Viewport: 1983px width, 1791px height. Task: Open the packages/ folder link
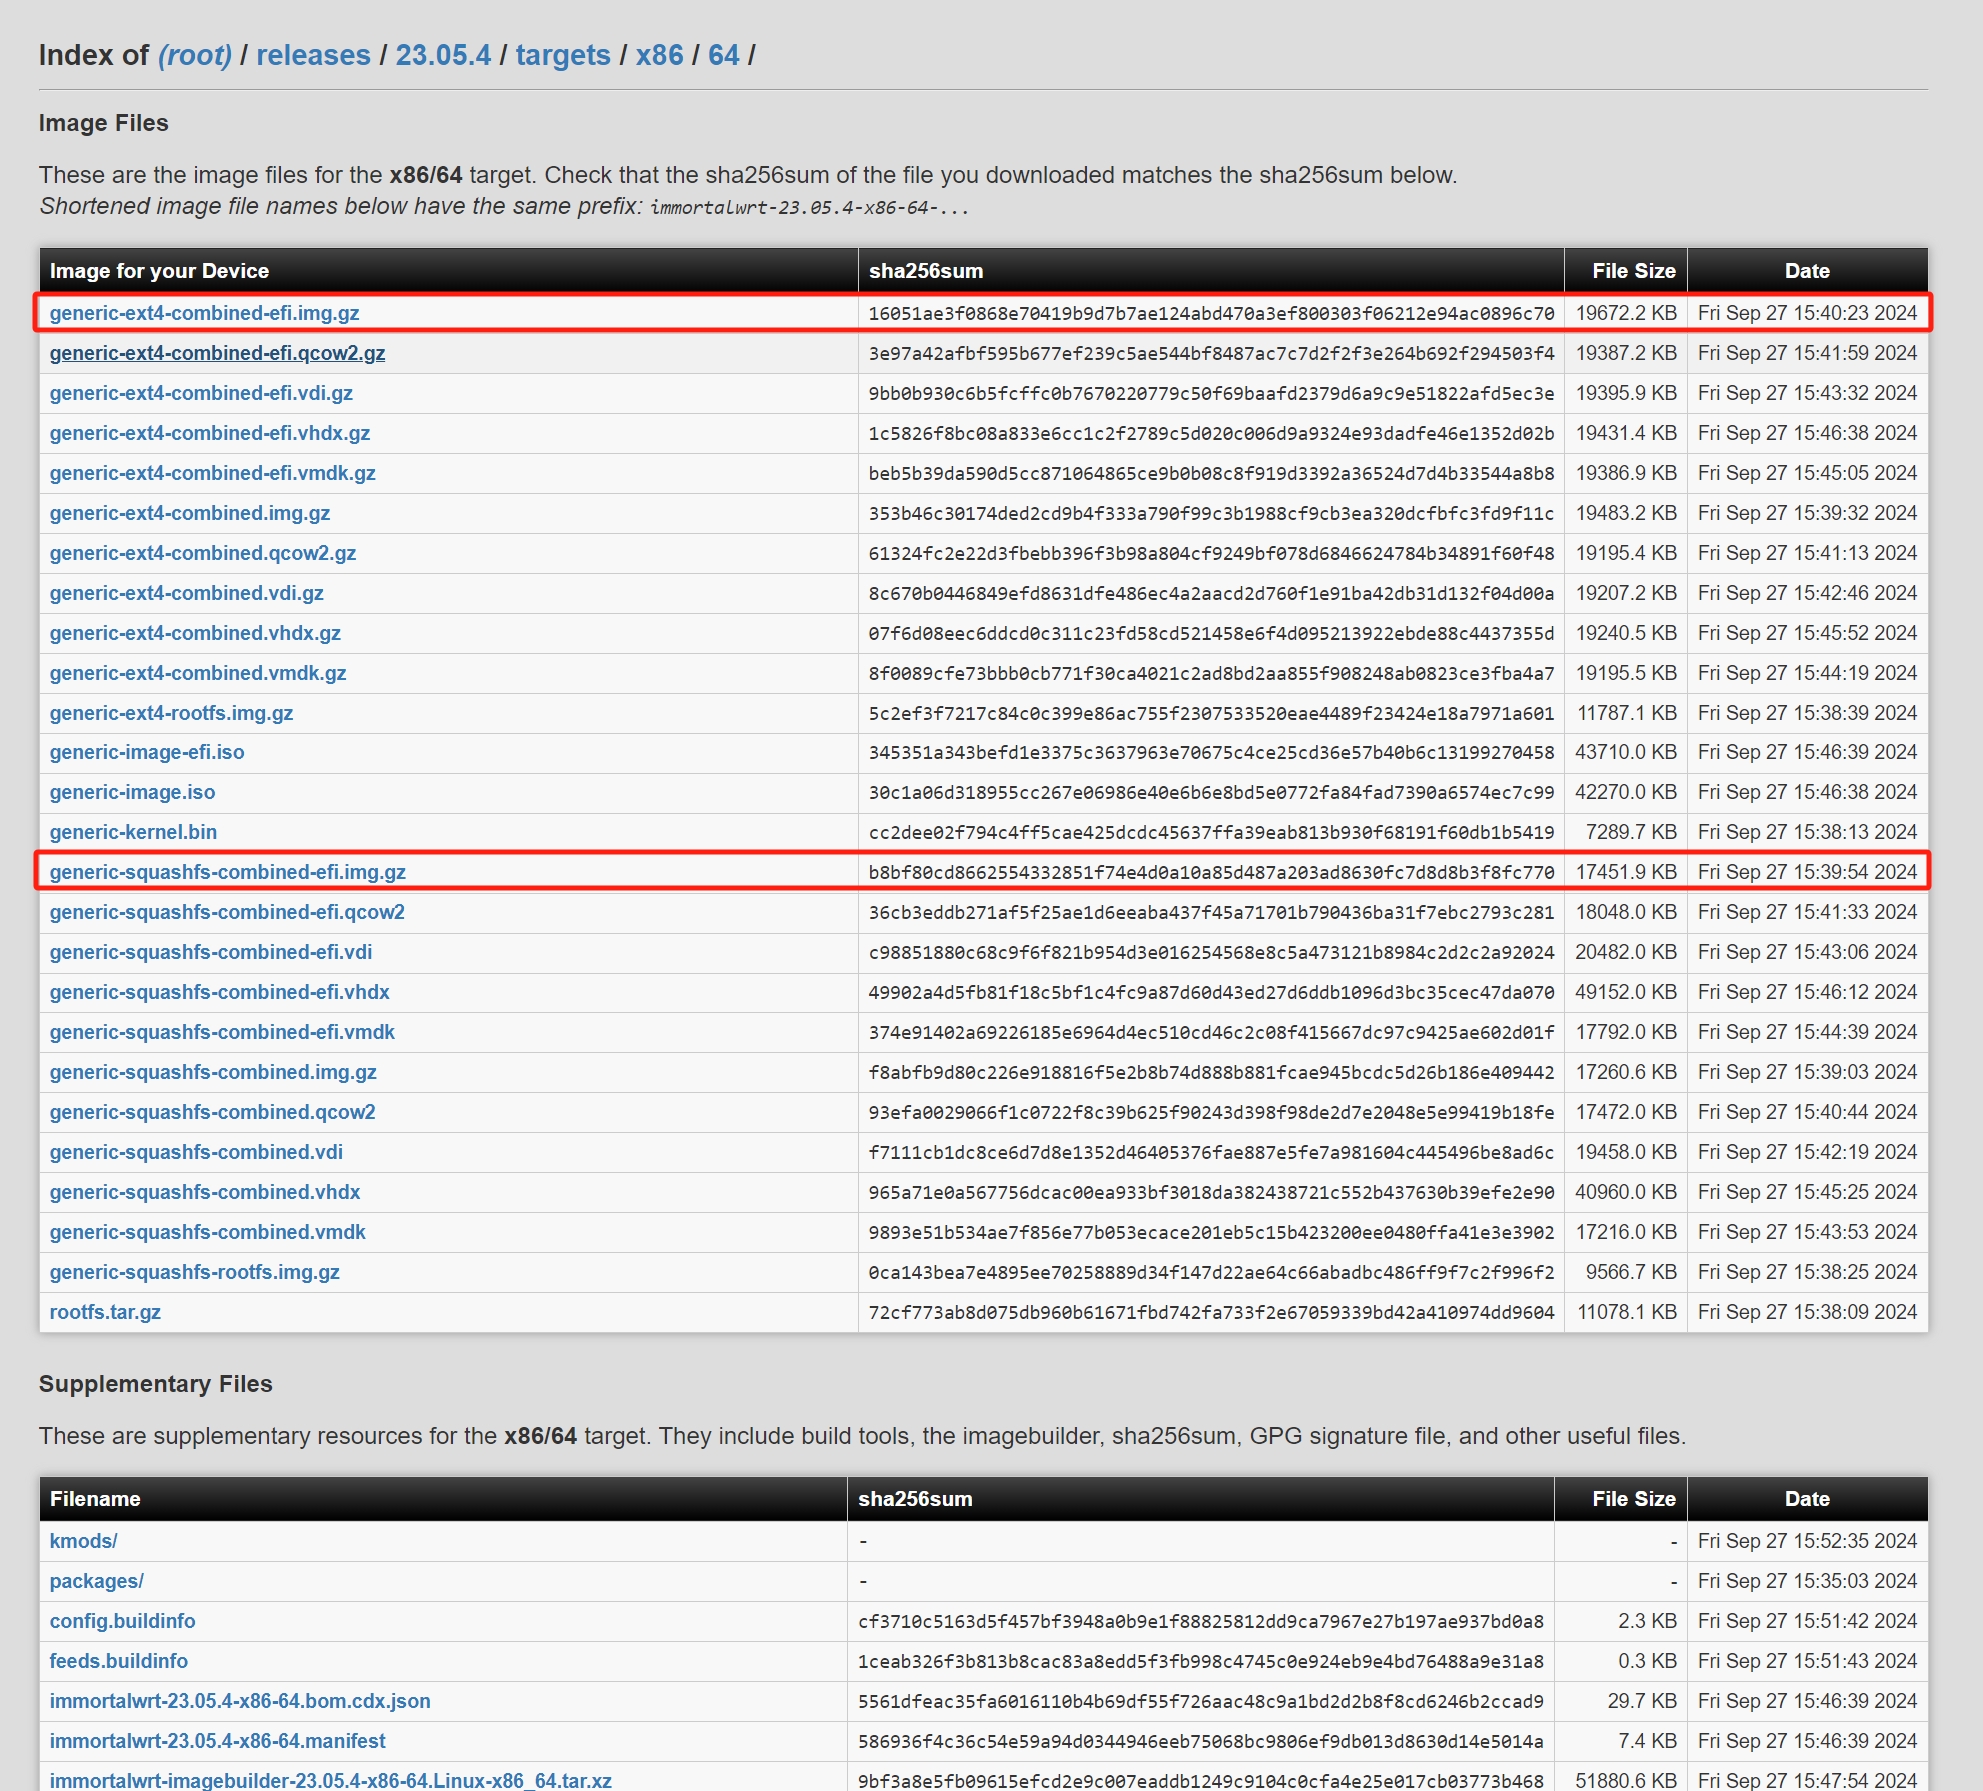tap(96, 1581)
